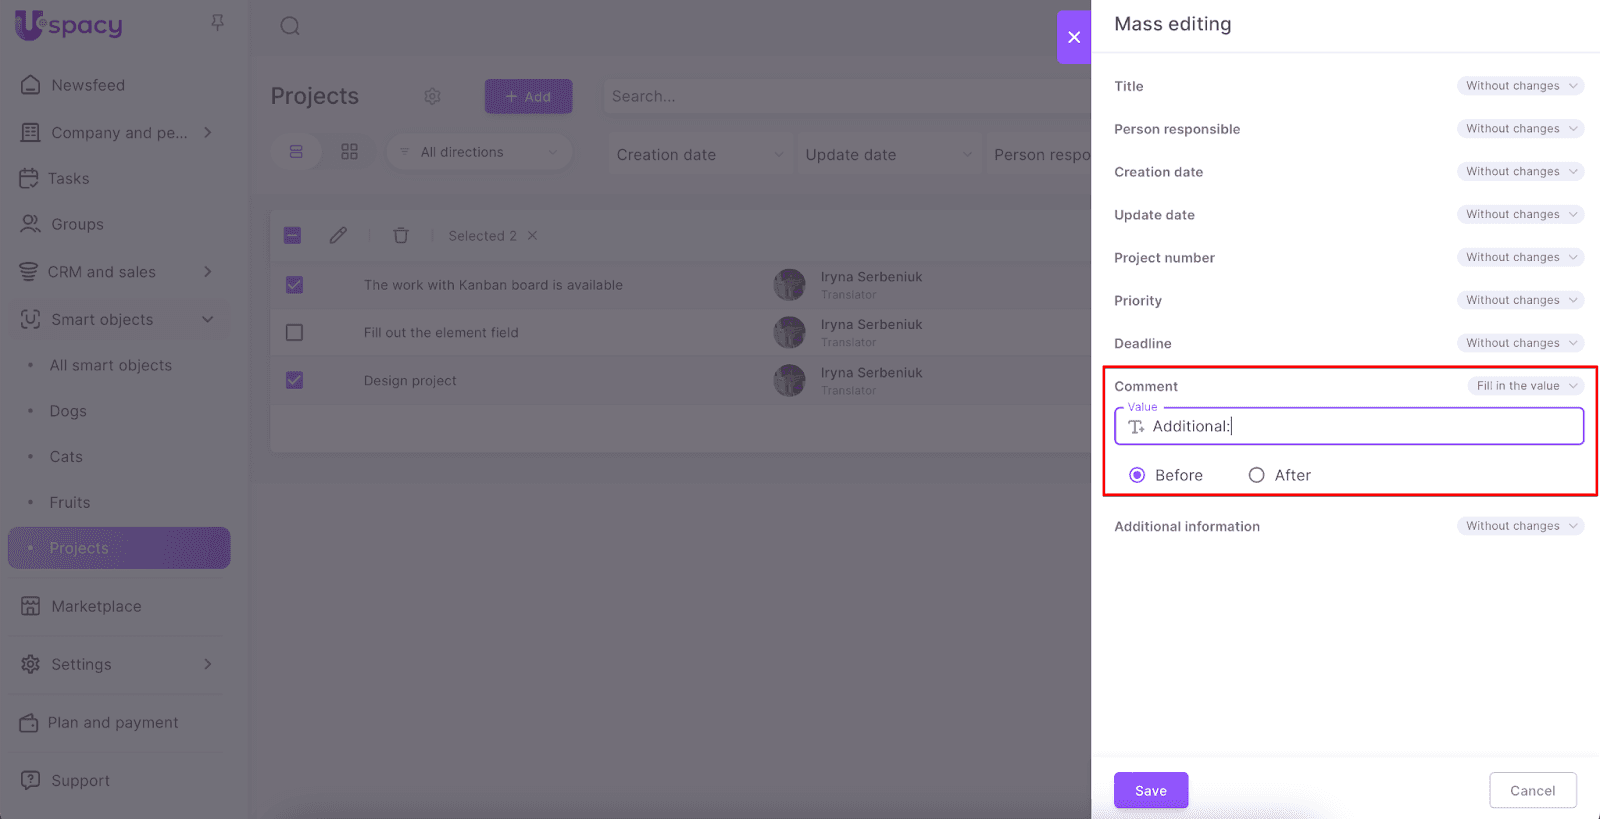Go to Newsfeed in the sidebar
The height and width of the screenshot is (819, 1600).
pos(88,85)
